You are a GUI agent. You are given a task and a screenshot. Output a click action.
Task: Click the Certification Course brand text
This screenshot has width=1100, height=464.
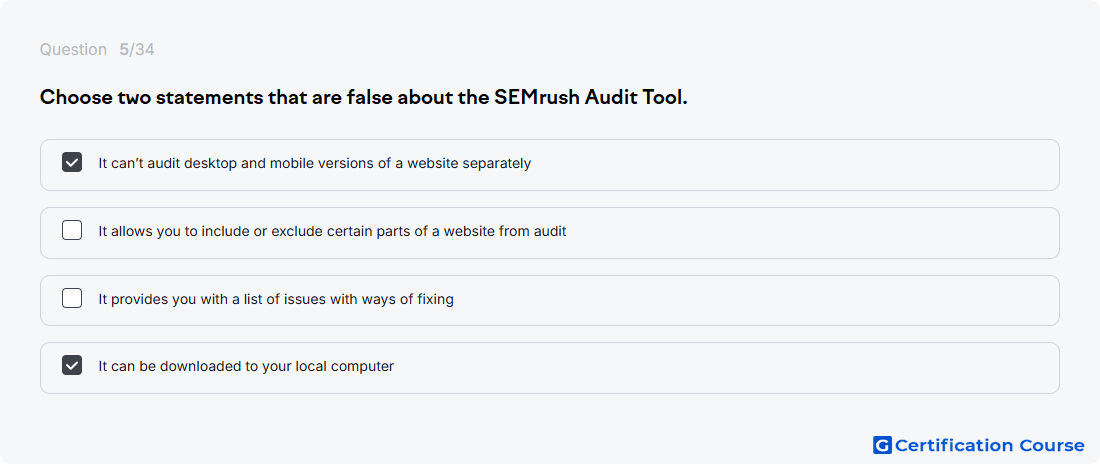[989, 445]
